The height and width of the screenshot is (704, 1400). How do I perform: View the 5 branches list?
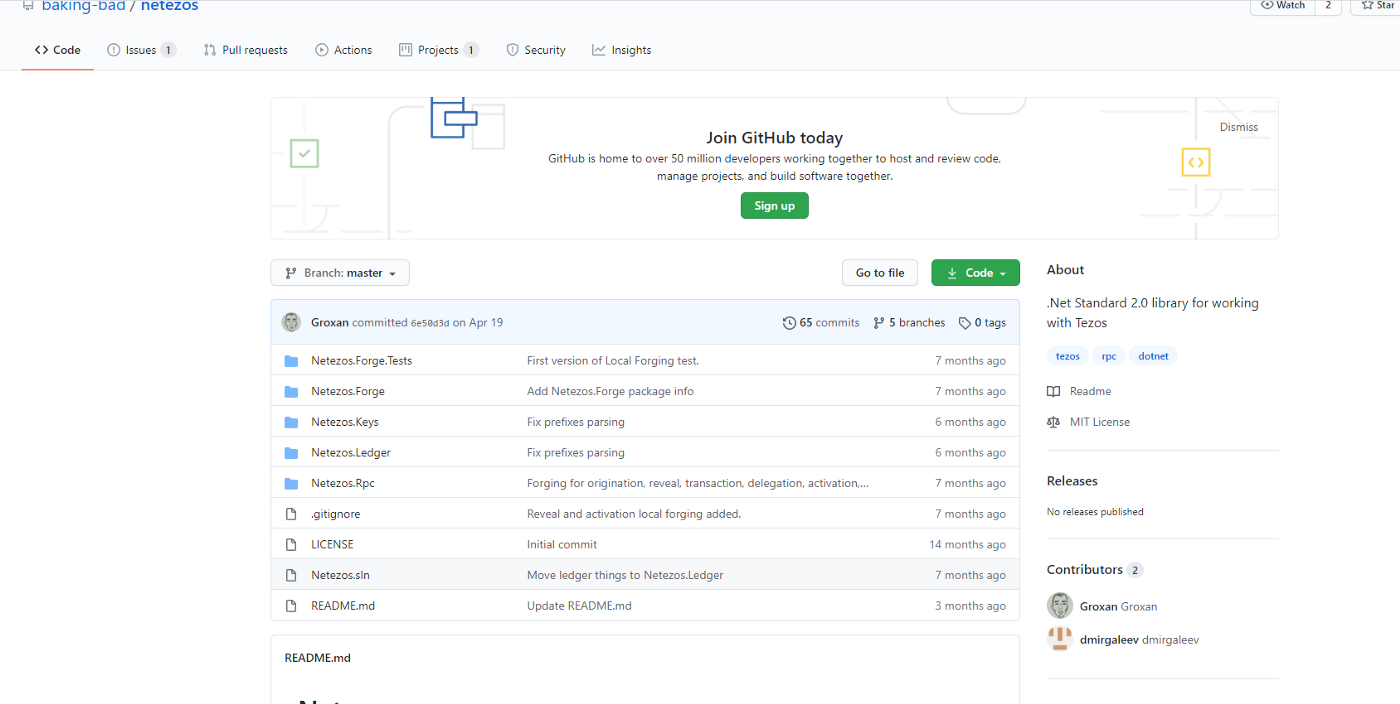[909, 323]
